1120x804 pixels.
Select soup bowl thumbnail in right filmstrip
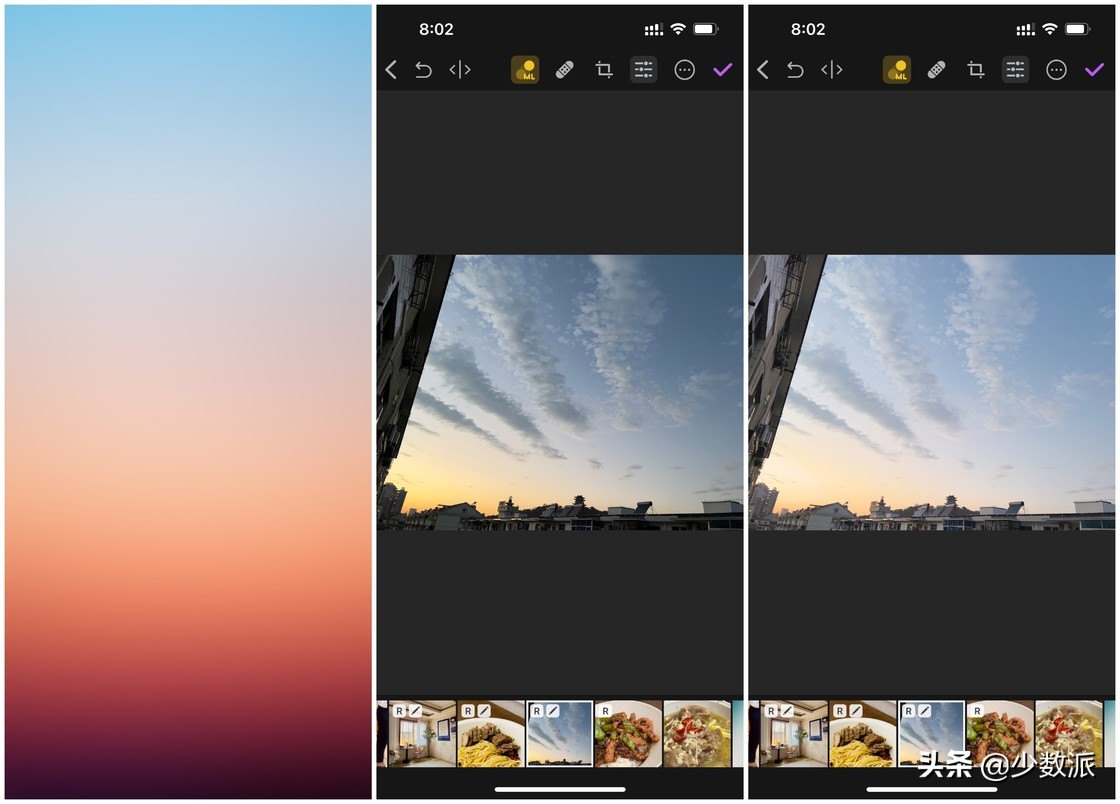pos(1069,734)
